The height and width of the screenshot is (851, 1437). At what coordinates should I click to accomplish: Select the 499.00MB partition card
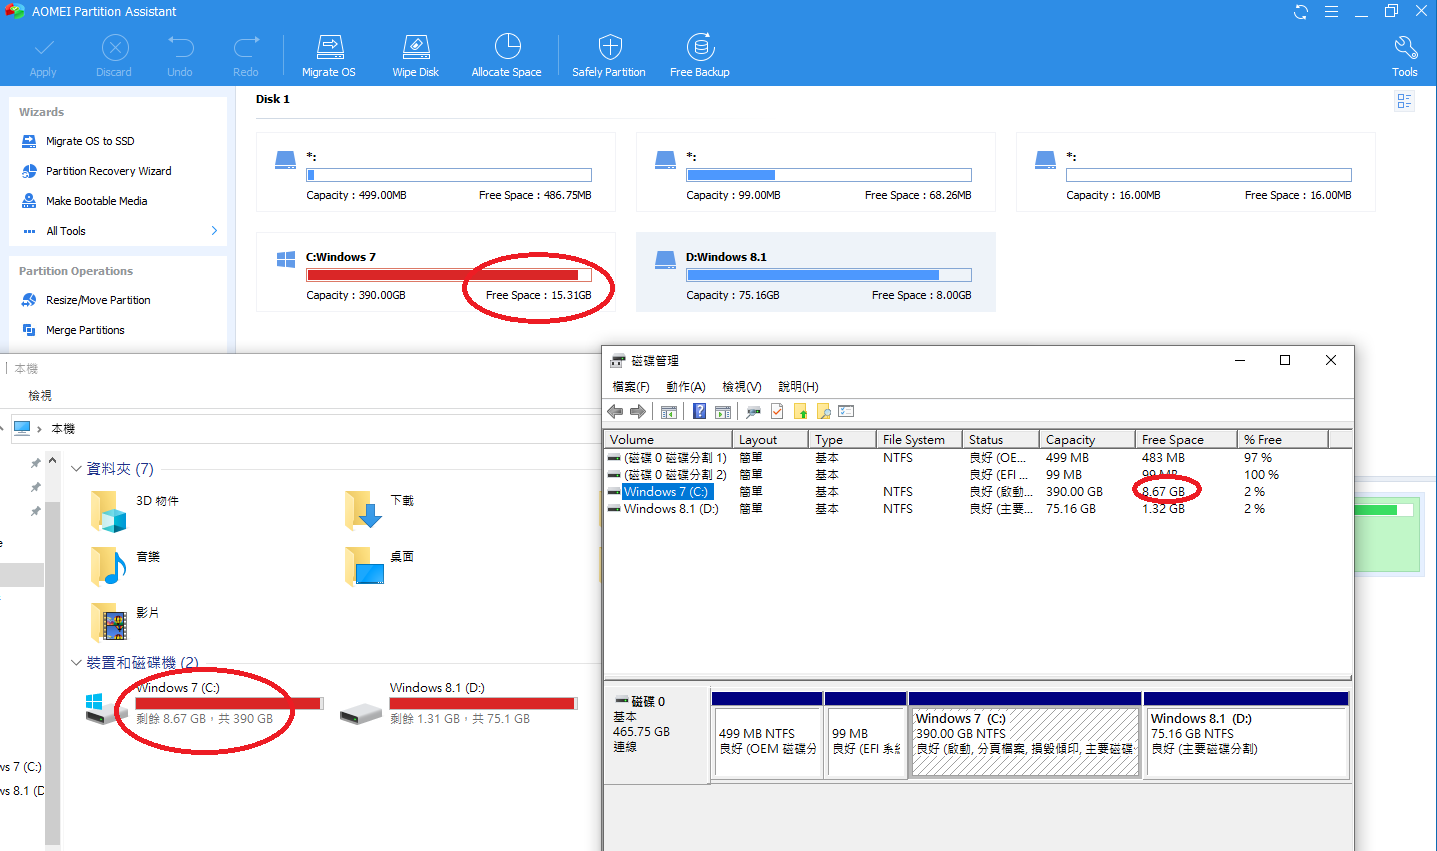pyautogui.click(x=436, y=172)
